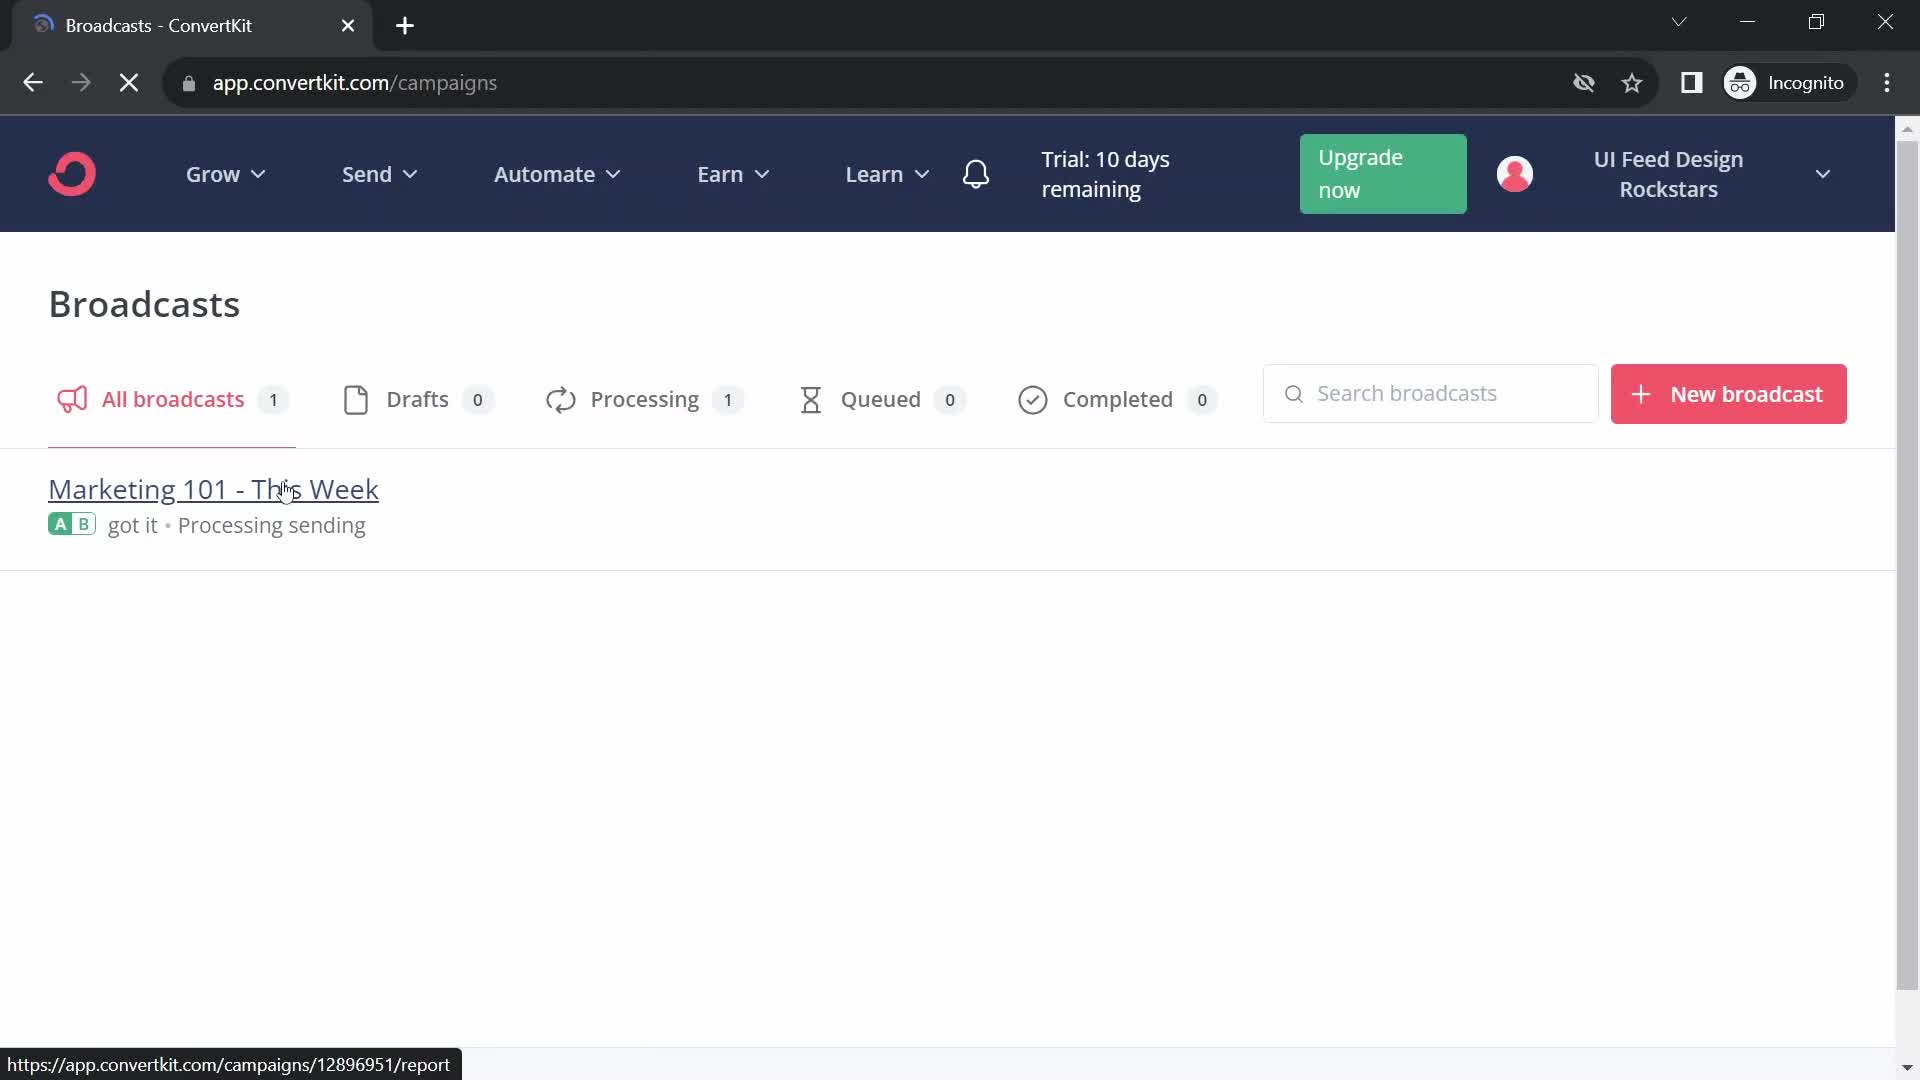Click the Processing circular arrows icon
The image size is (1920, 1080).
point(558,398)
